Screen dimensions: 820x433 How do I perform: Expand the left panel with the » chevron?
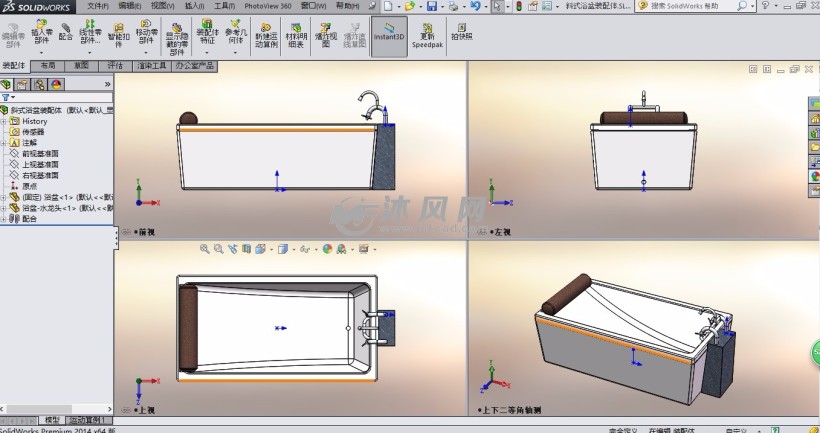pos(107,84)
